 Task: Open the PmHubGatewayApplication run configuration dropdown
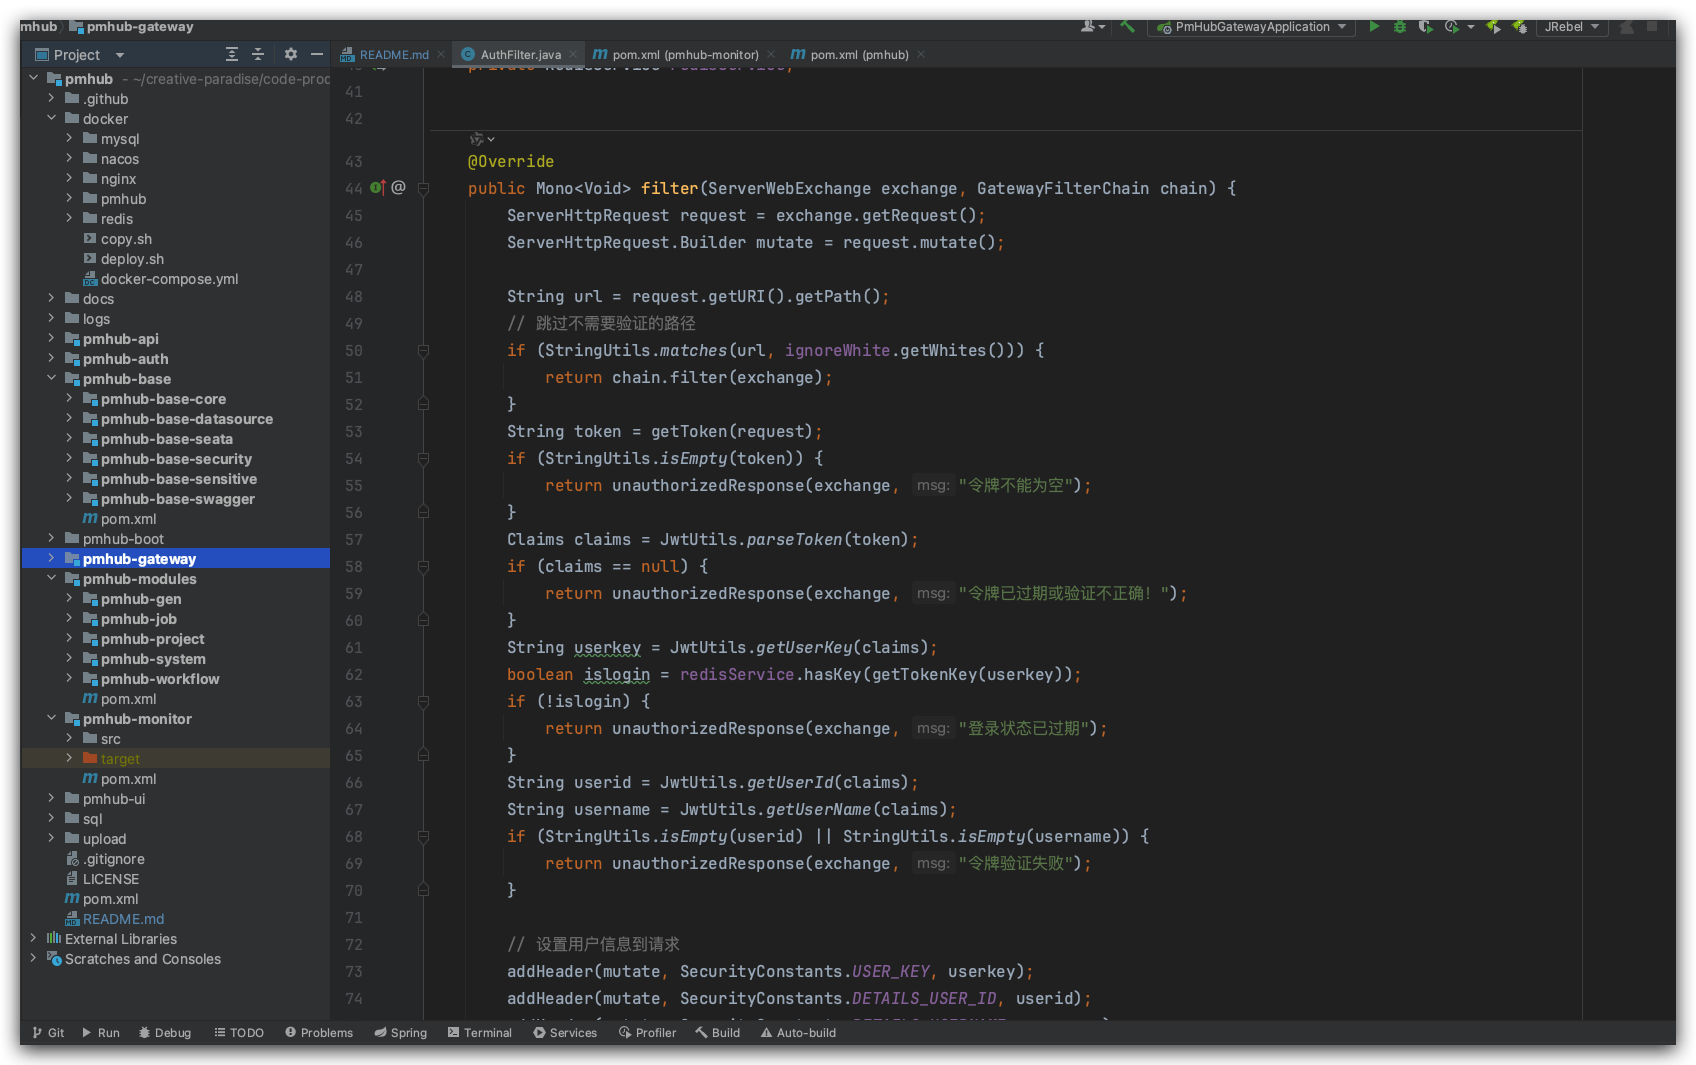(1252, 27)
